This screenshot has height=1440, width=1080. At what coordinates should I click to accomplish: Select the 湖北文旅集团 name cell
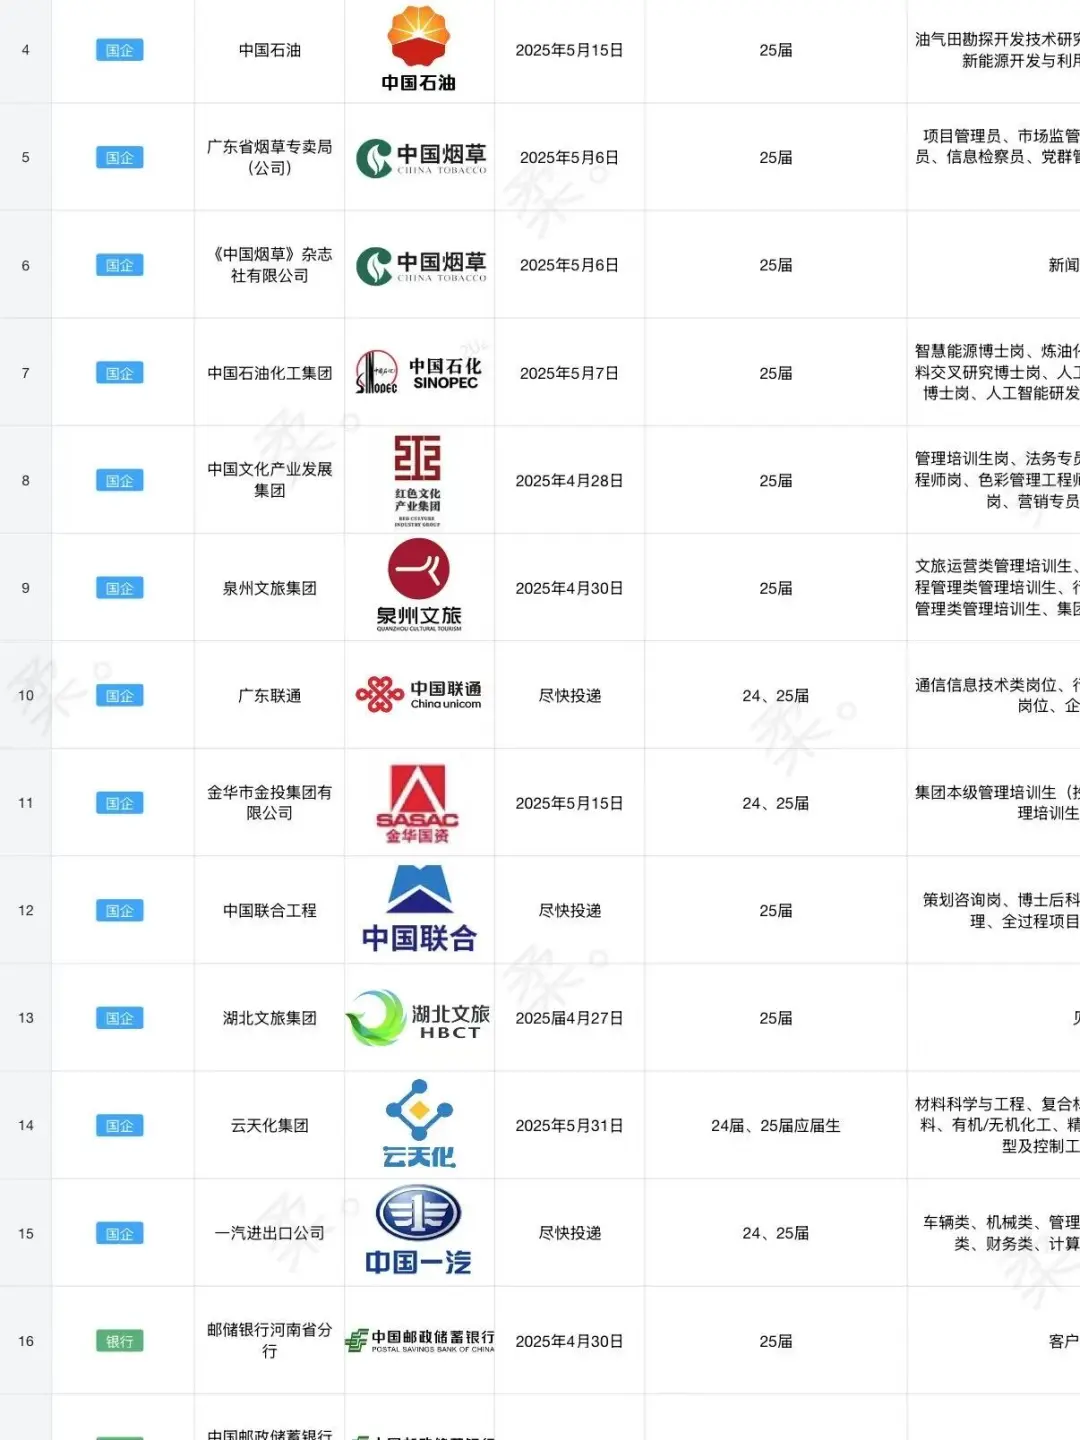(270, 1018)
